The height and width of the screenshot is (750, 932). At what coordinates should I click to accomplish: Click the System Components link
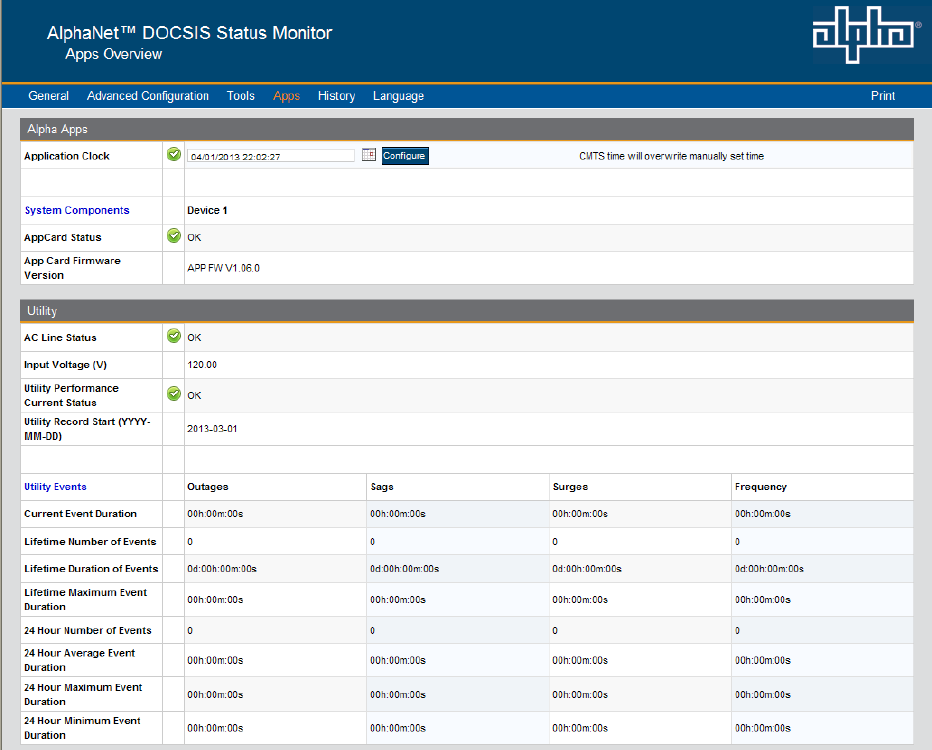pos(77,210)
